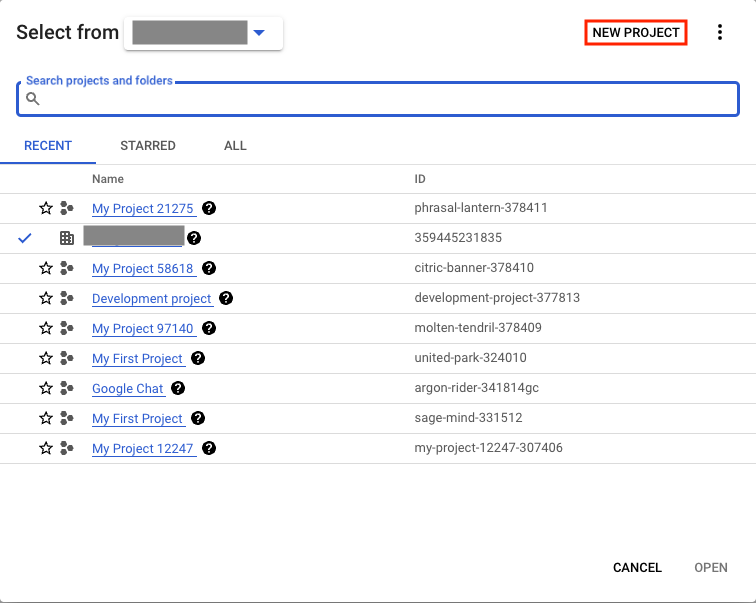Screen dimensions: 756x603
Task: Star the My Project 97140 project
Action: click(45, 329)
